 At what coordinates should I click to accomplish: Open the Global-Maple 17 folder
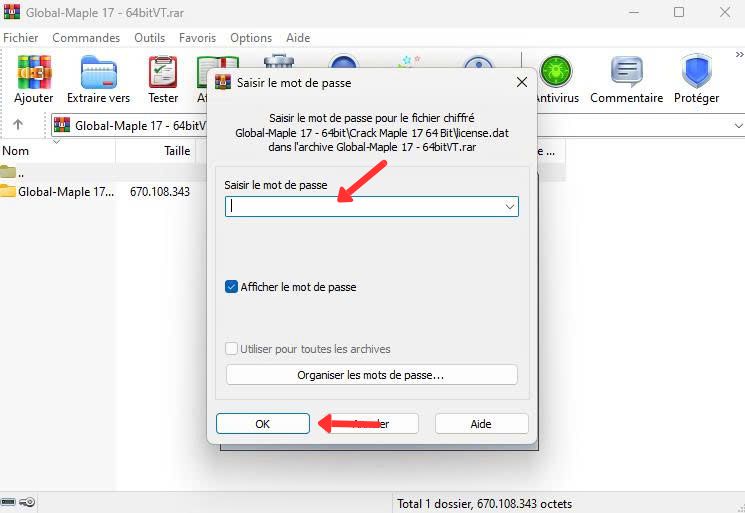pyautogui.click(x=58, y=191)
